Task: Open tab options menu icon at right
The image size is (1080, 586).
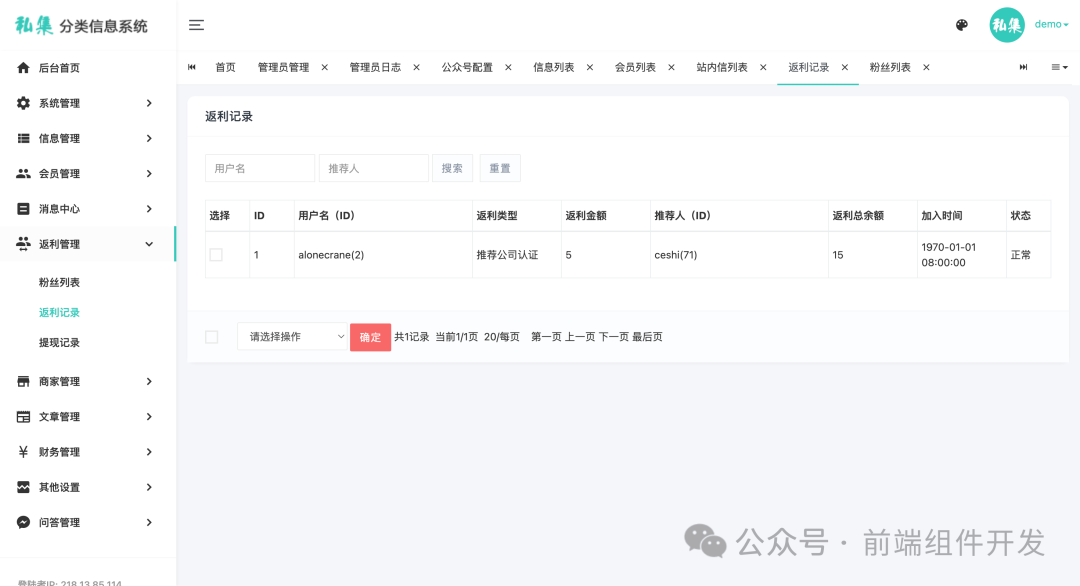Action: pyautogui.click(x=1059, y=67)
